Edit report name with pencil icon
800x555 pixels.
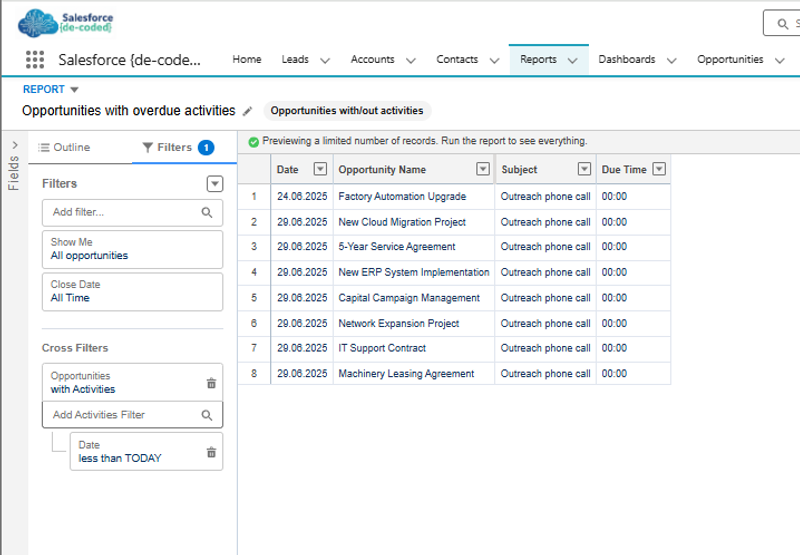[247, 111]
